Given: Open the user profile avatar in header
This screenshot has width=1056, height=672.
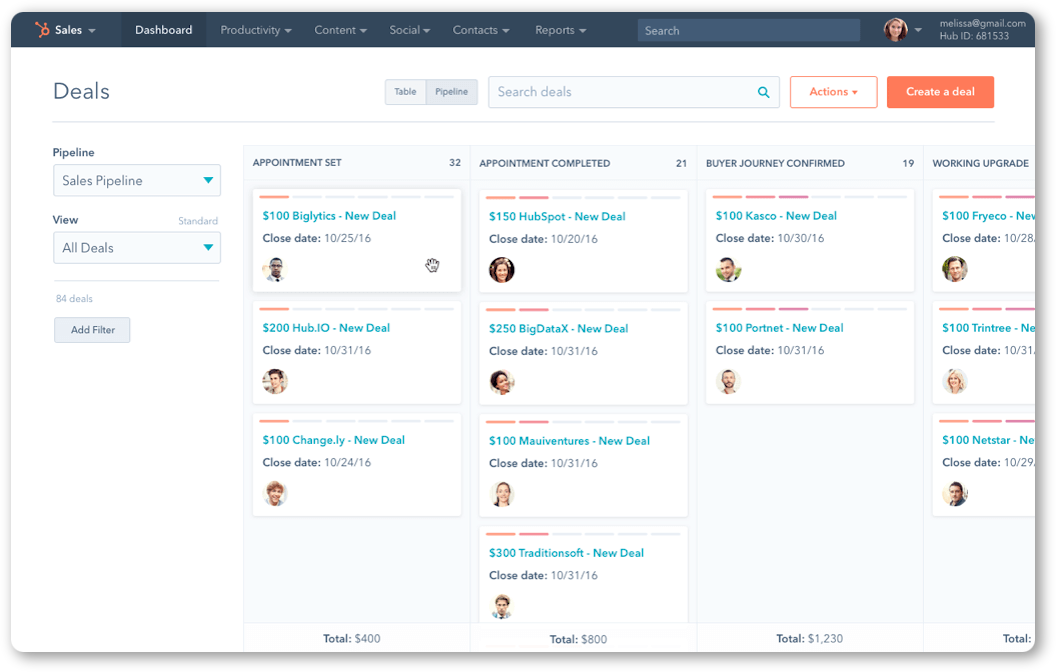Looking at the screenshot, I should coord(895,30).
